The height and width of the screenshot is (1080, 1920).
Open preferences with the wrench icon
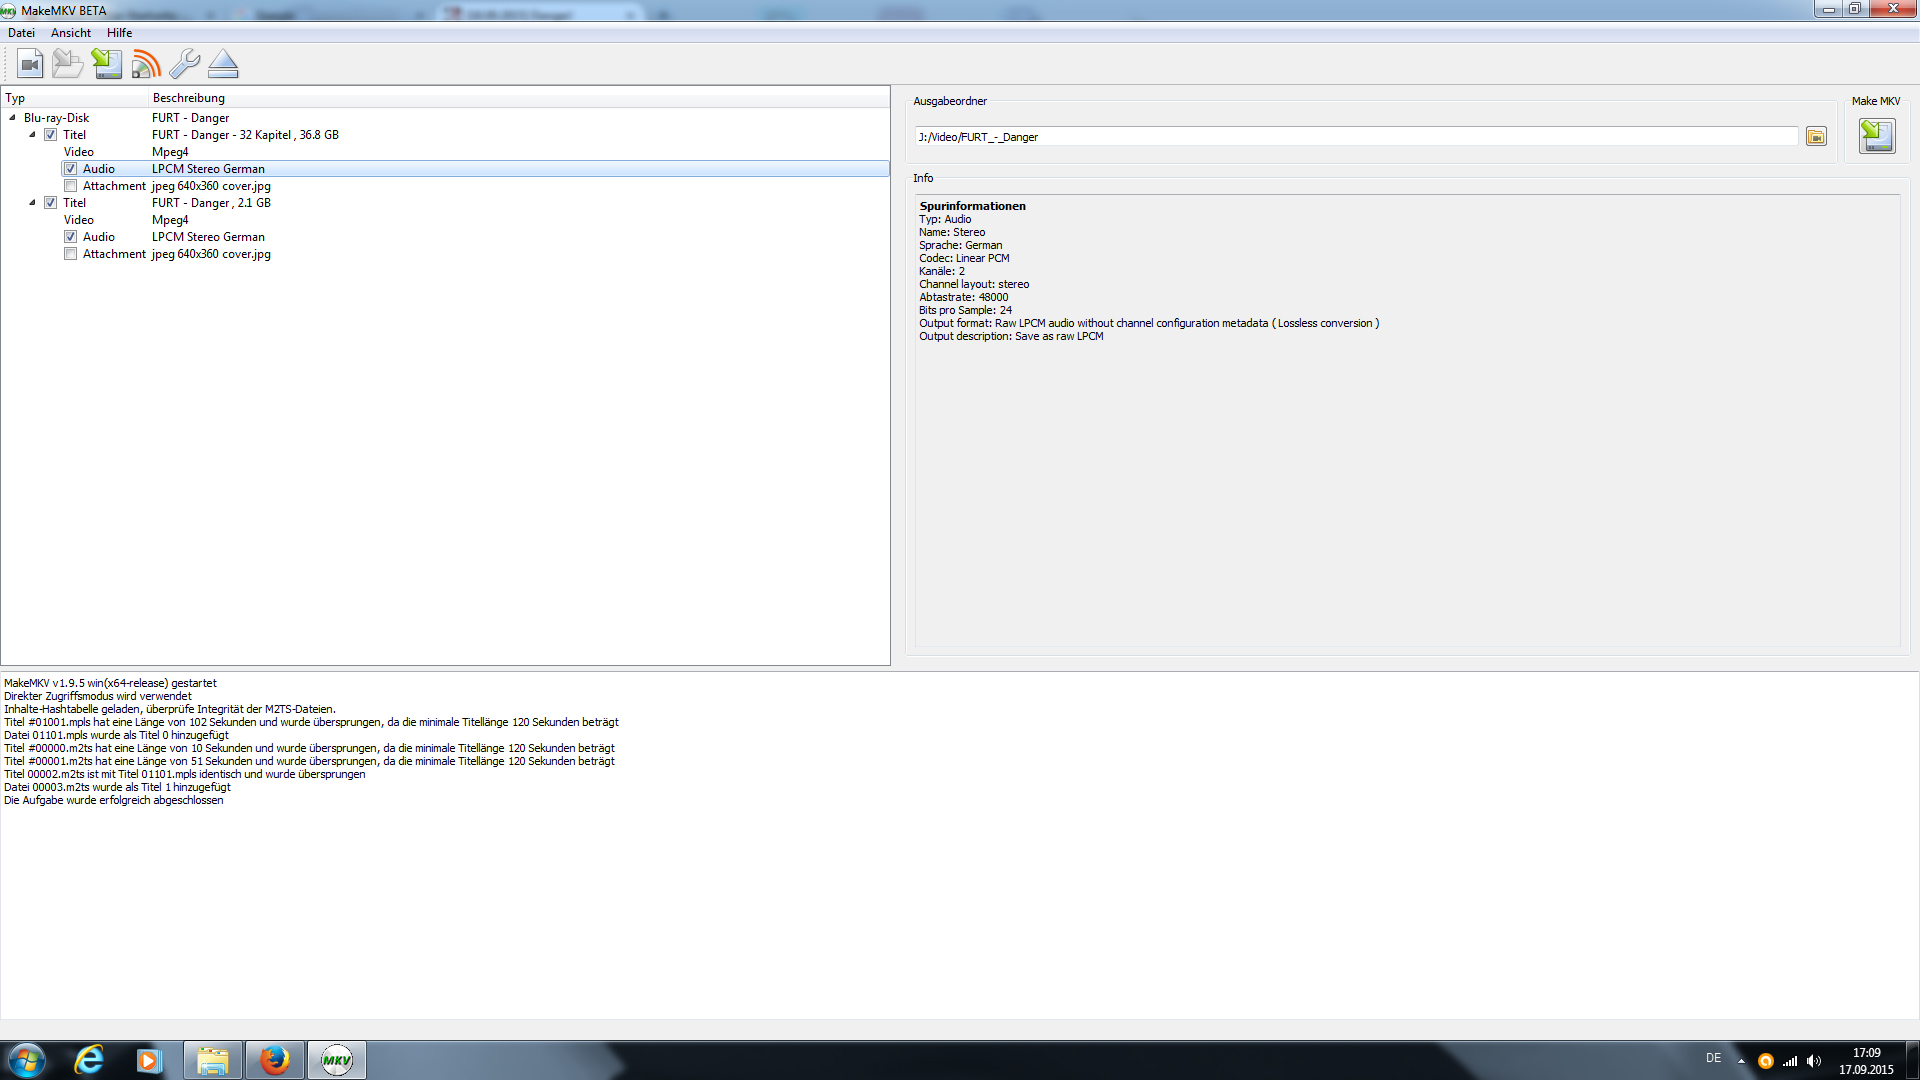point(184,64)
